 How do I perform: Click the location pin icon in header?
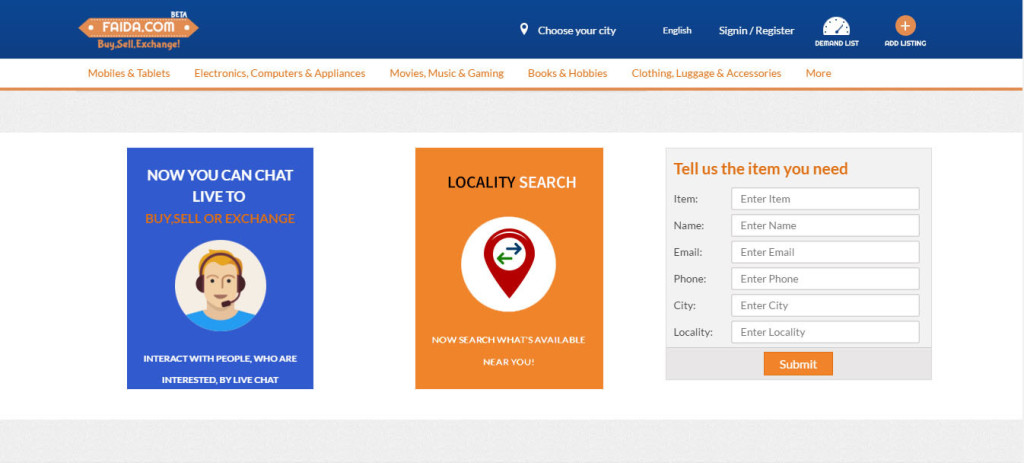pos(524,30)
